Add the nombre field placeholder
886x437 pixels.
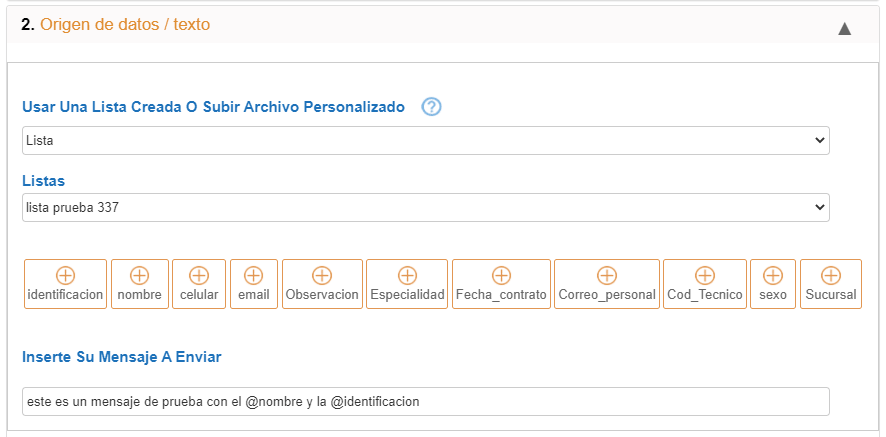140,284
